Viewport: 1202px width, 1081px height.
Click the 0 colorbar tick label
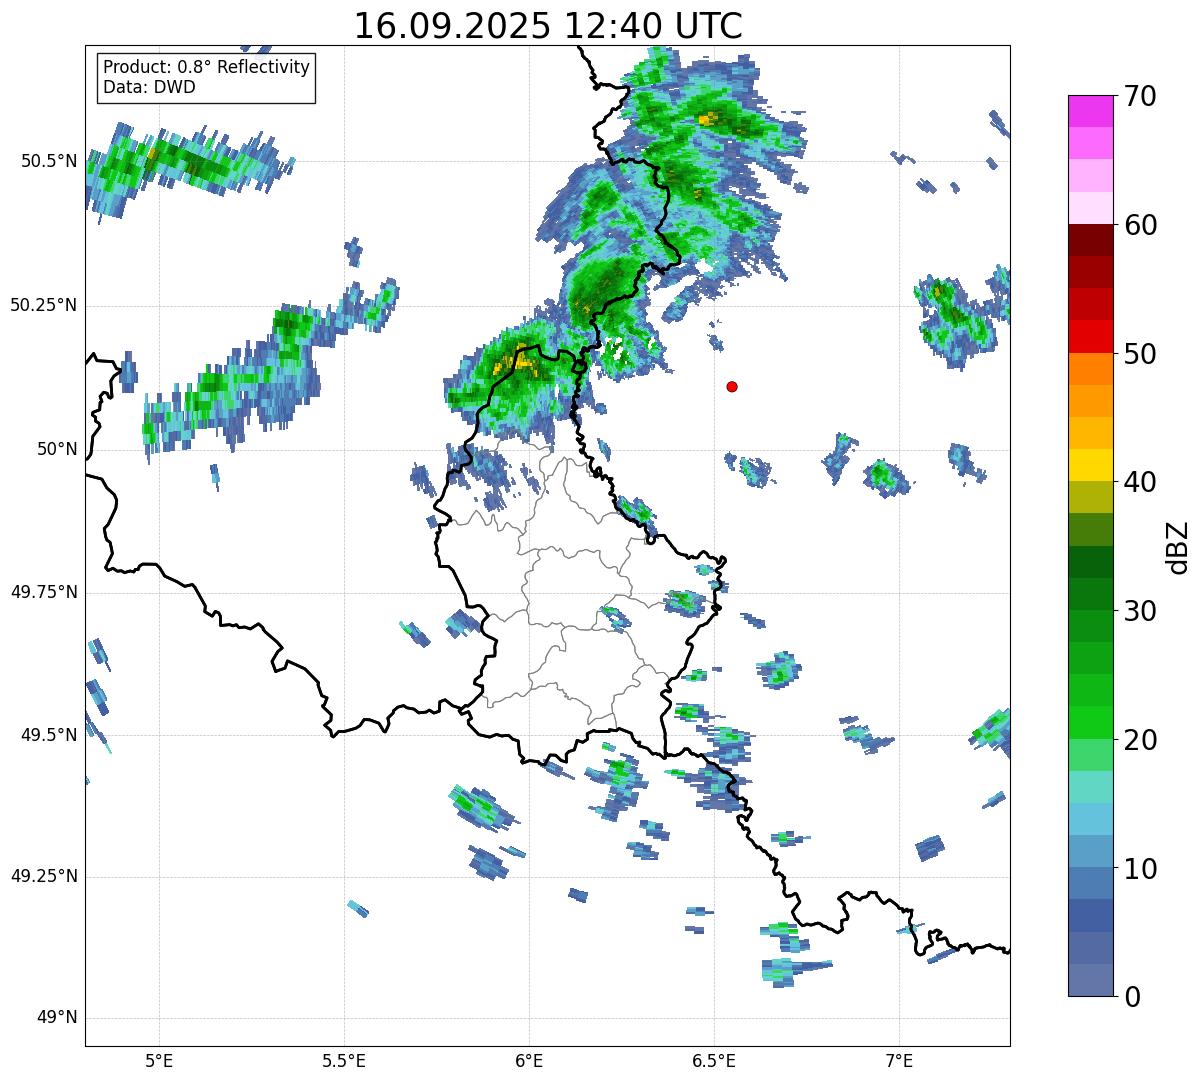point(1133,997)
